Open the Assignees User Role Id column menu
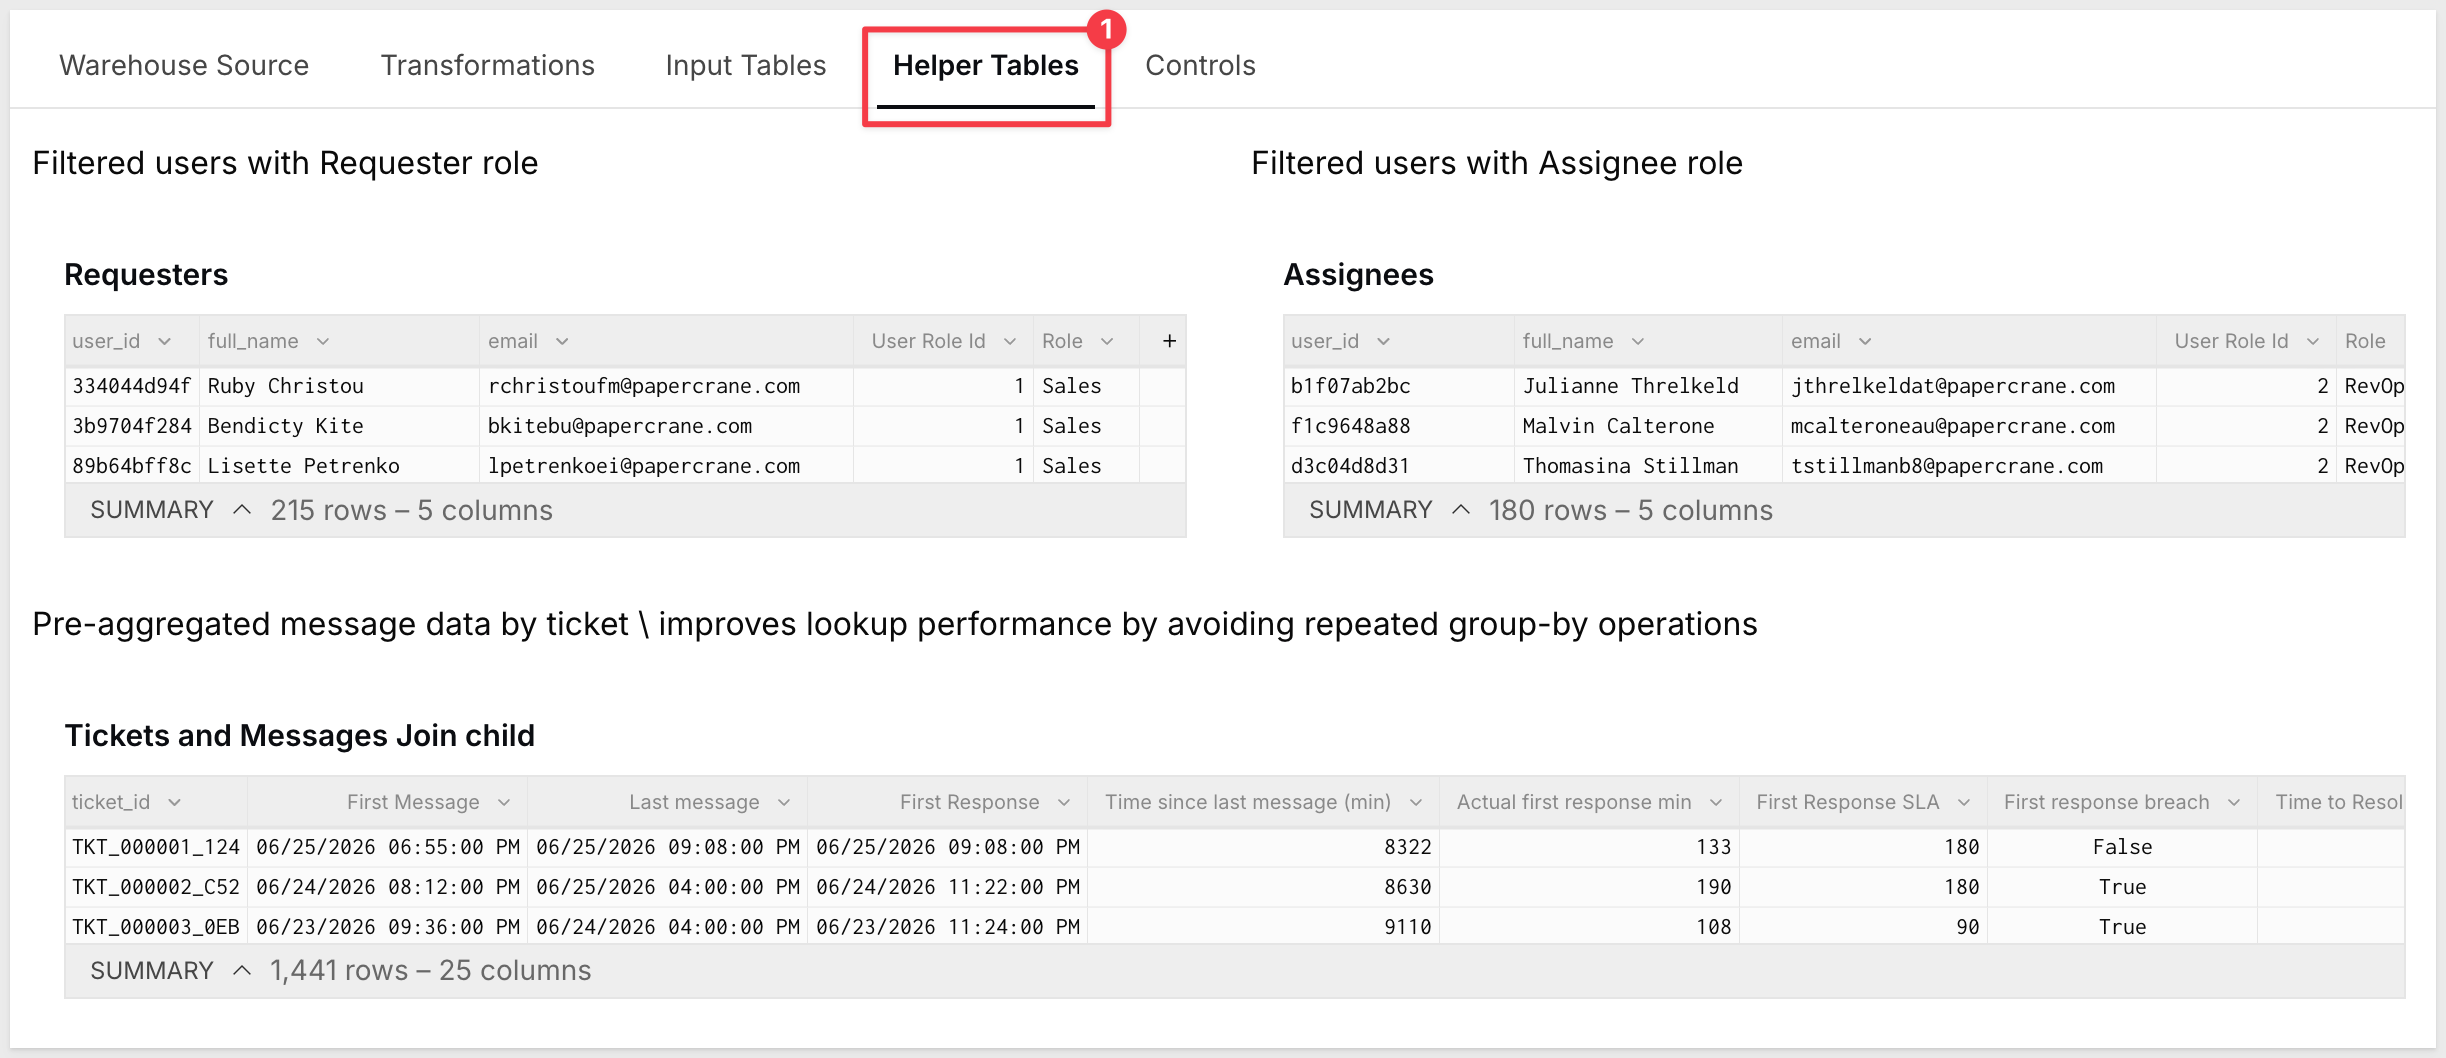The image size is (2446, 1058). coord(2313,341)
